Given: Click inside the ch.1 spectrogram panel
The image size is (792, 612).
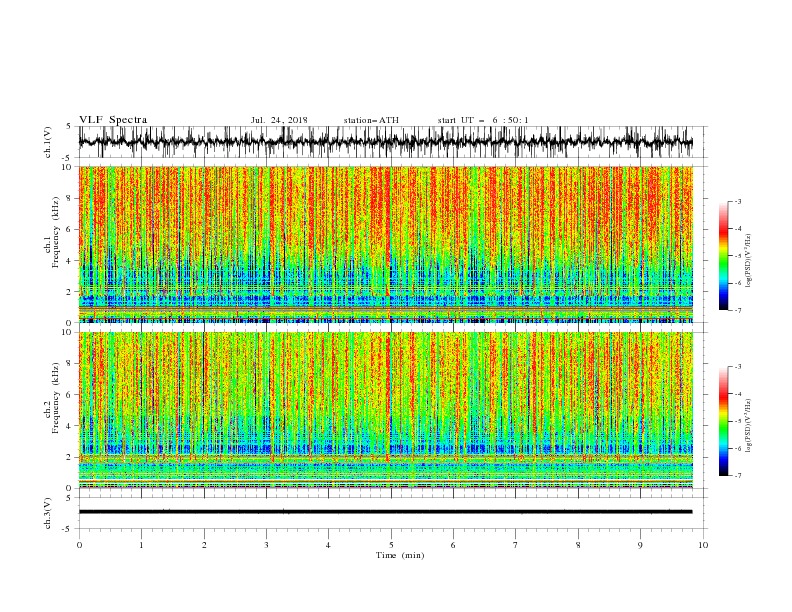Looking at the screenshot, I should click(385, 244).
